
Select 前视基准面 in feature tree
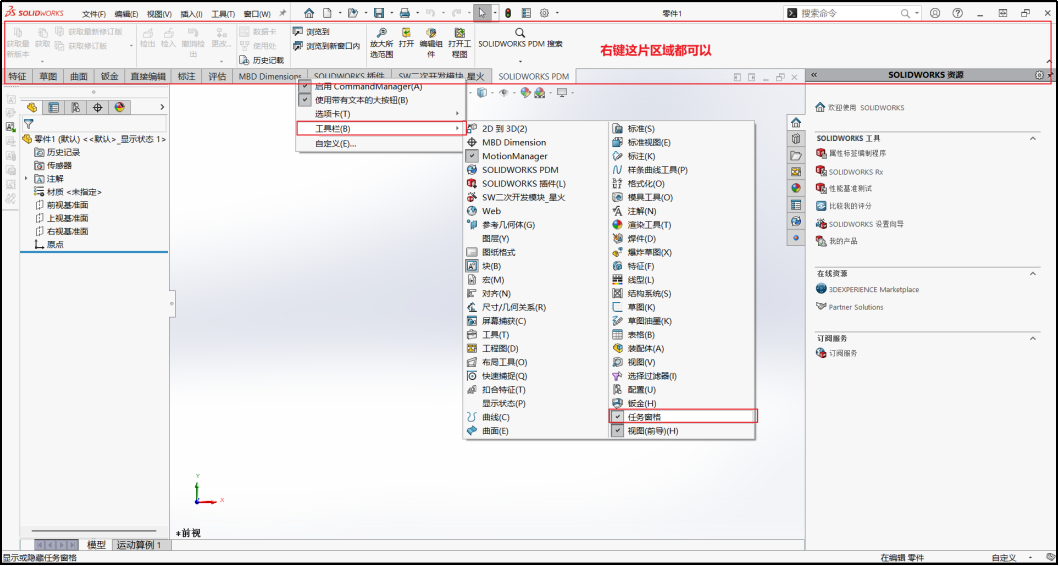pyautogui.click(x=68, y=205)
